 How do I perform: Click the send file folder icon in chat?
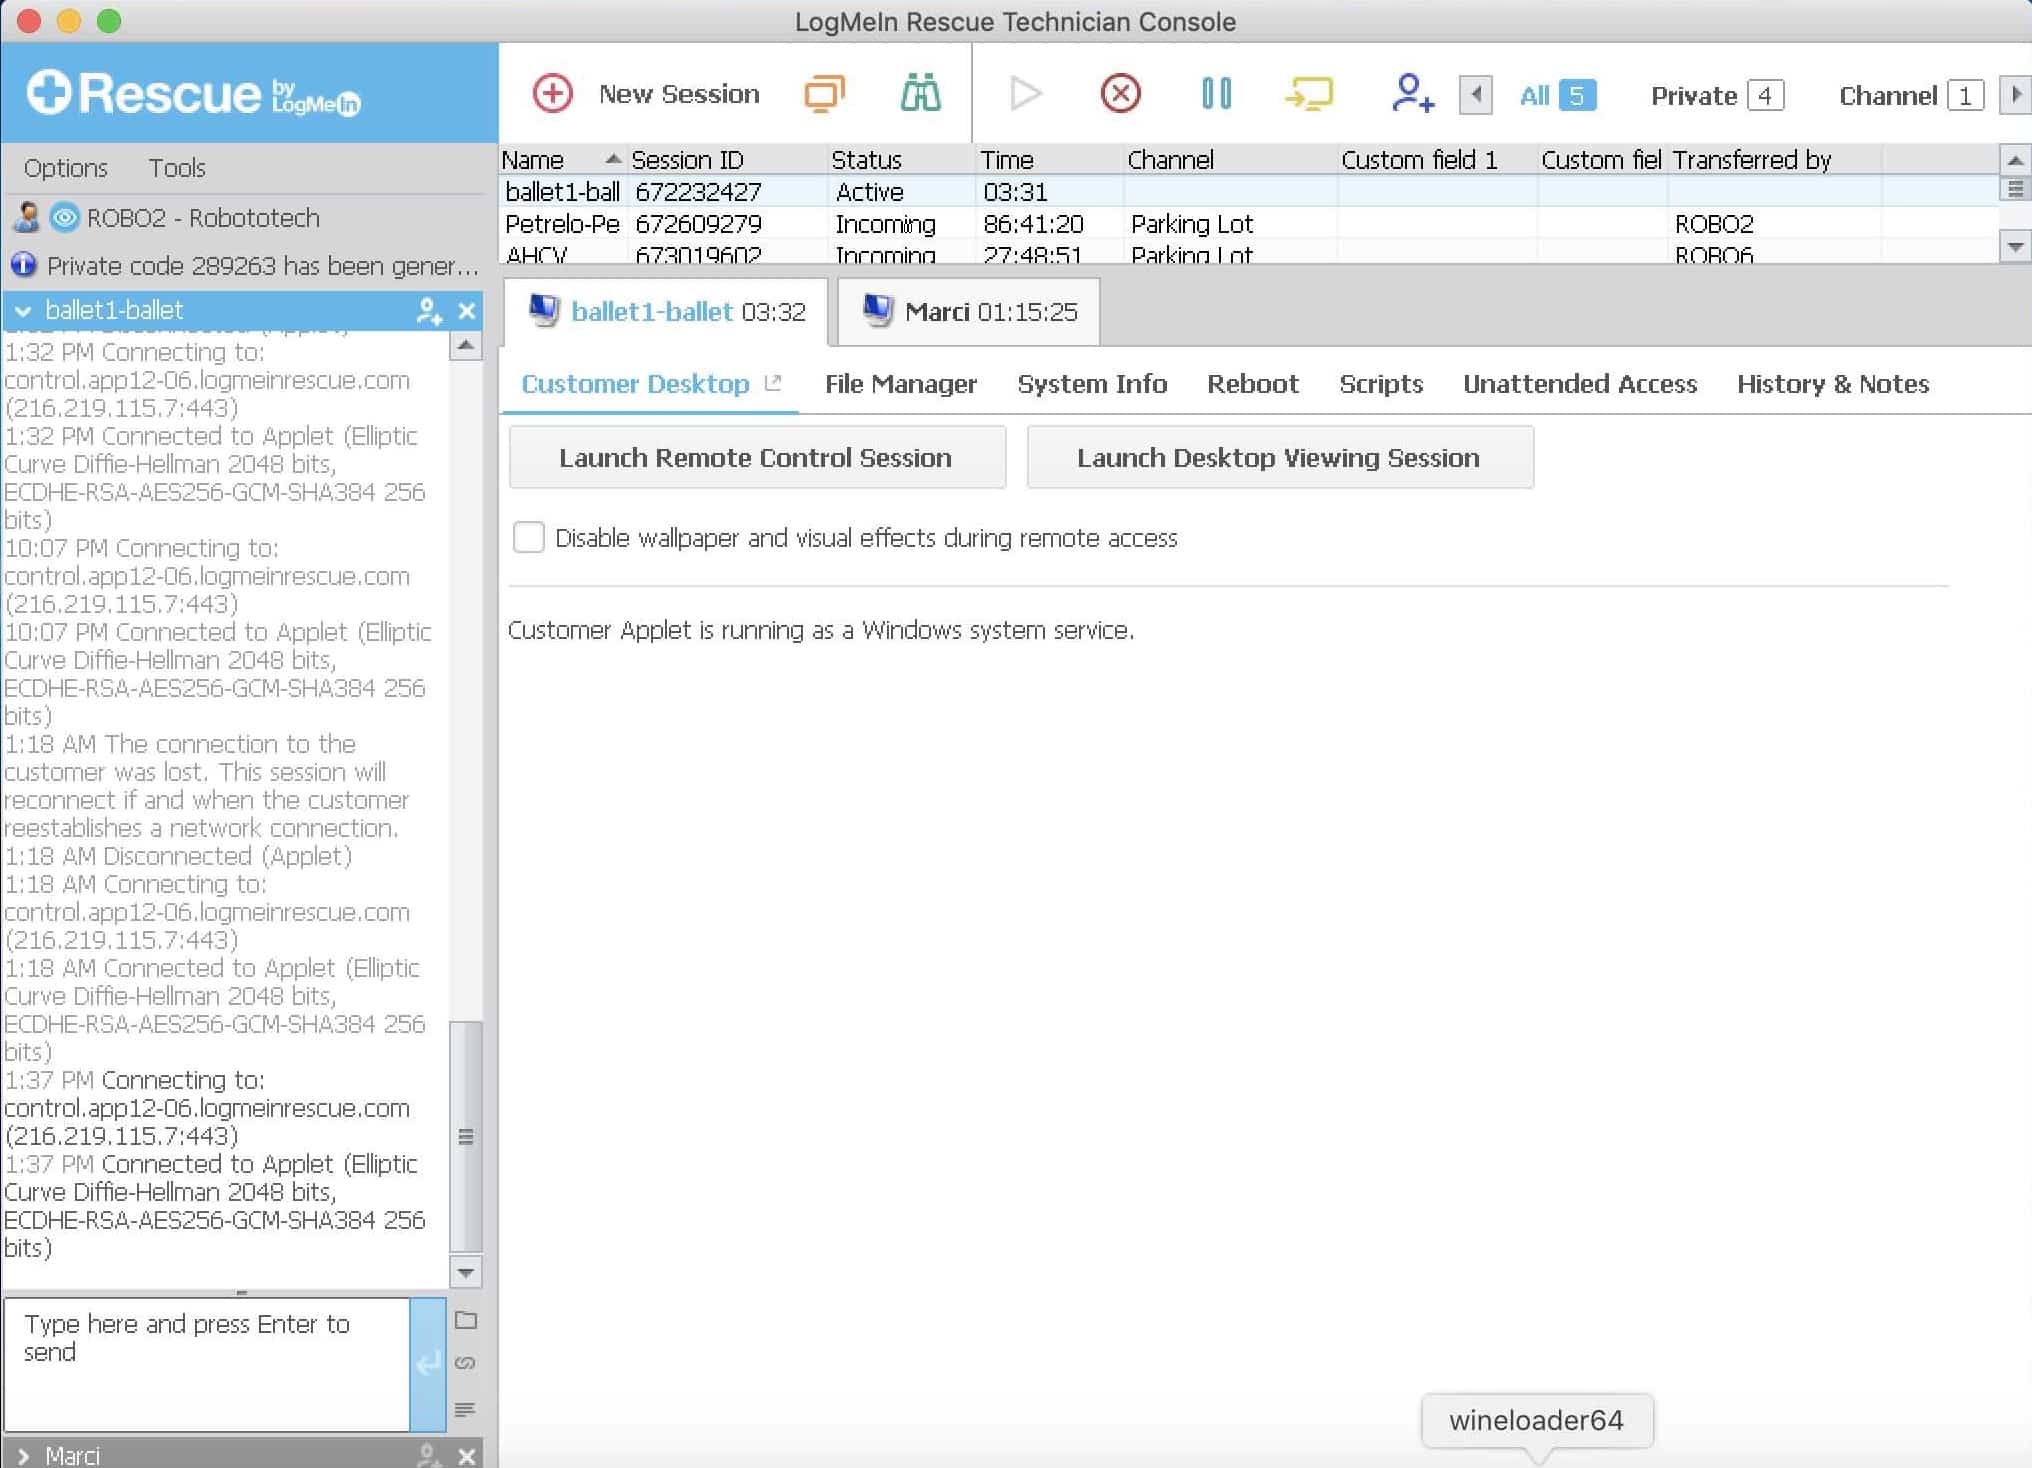point(466,1320)
